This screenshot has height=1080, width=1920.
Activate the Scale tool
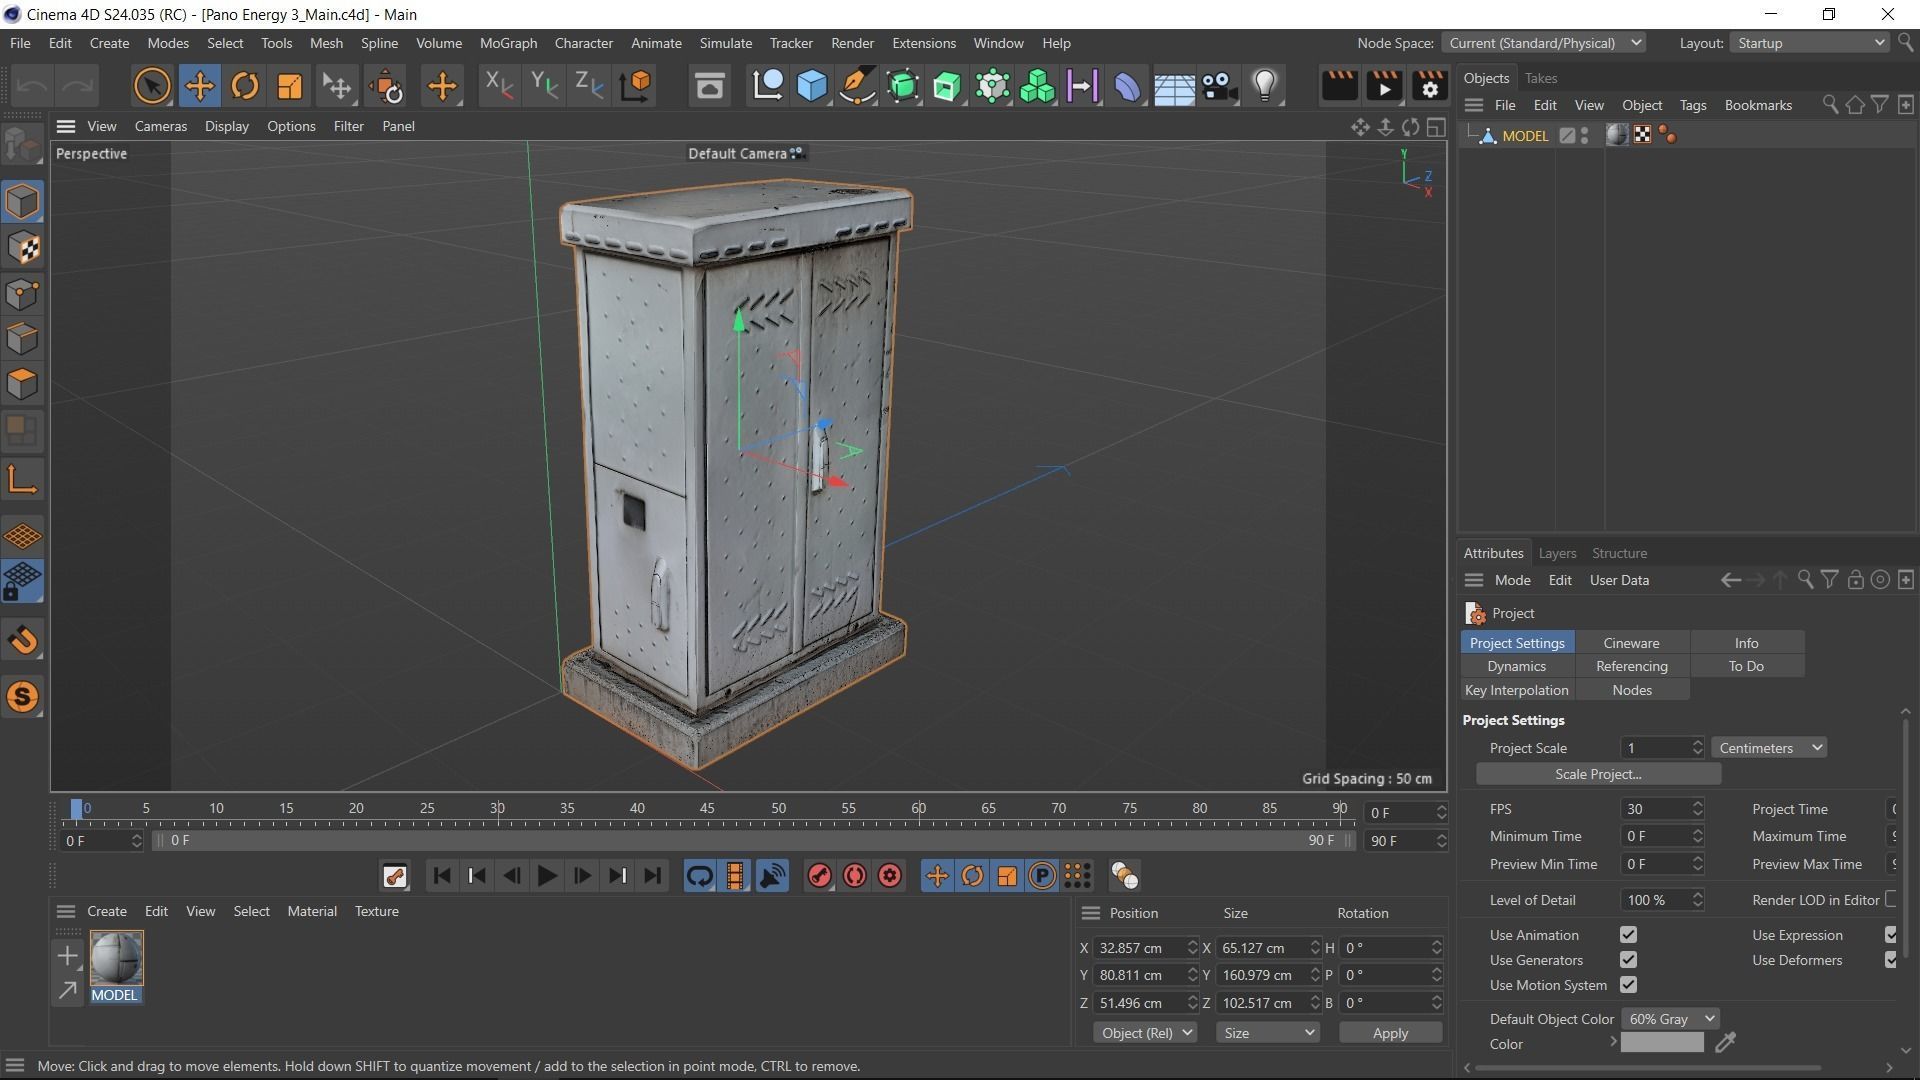289,86
